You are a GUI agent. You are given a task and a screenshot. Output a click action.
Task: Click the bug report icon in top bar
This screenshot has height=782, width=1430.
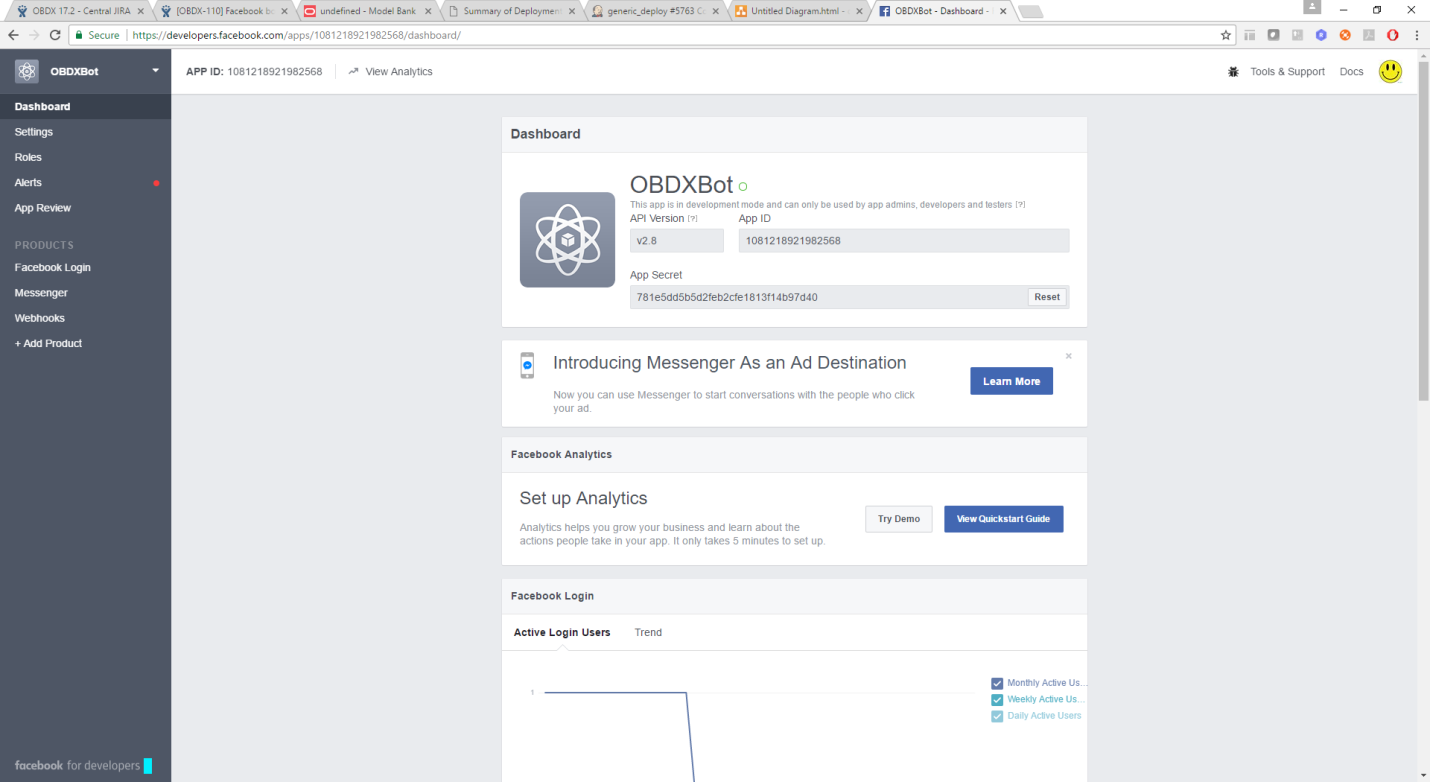click(x=1233, y=72)
